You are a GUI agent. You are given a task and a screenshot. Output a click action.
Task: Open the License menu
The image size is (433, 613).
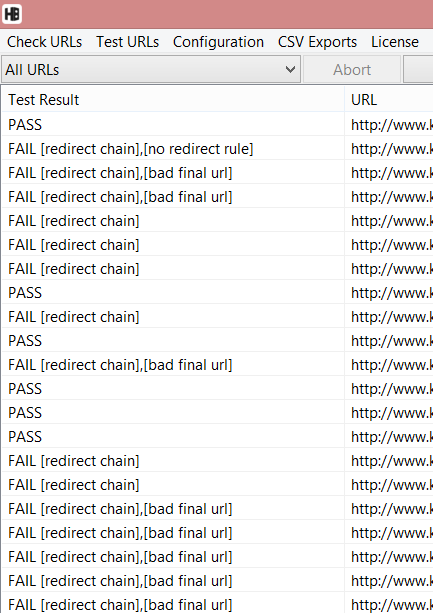395,42
